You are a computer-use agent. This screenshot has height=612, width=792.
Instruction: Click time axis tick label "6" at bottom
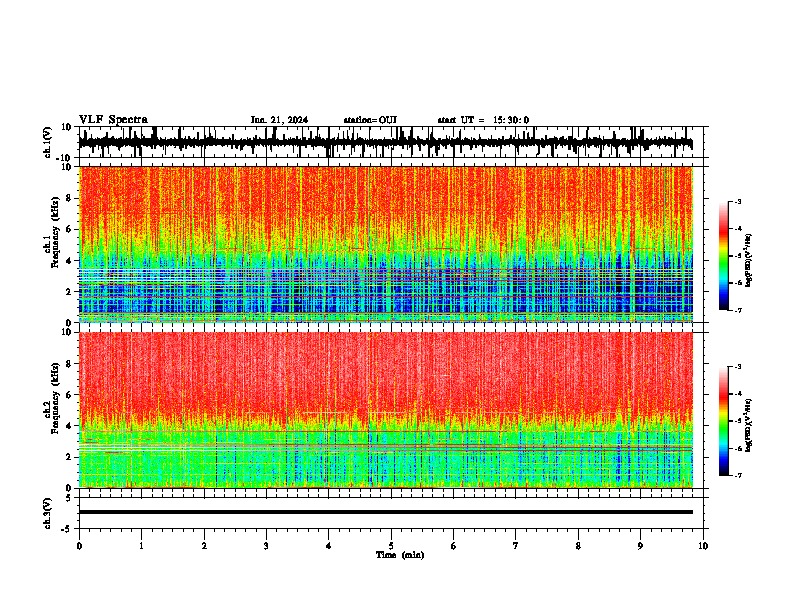click(x=454, y=546)
